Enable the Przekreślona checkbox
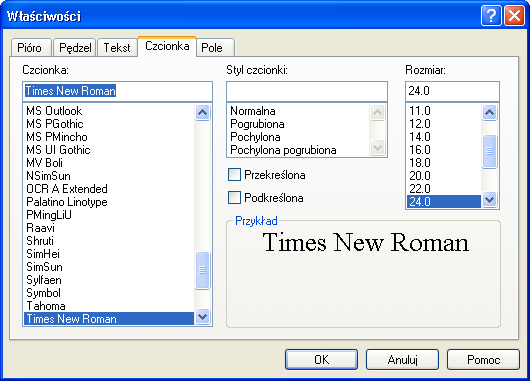This screenshot has height=381, width=530. (x=234, y=175)
